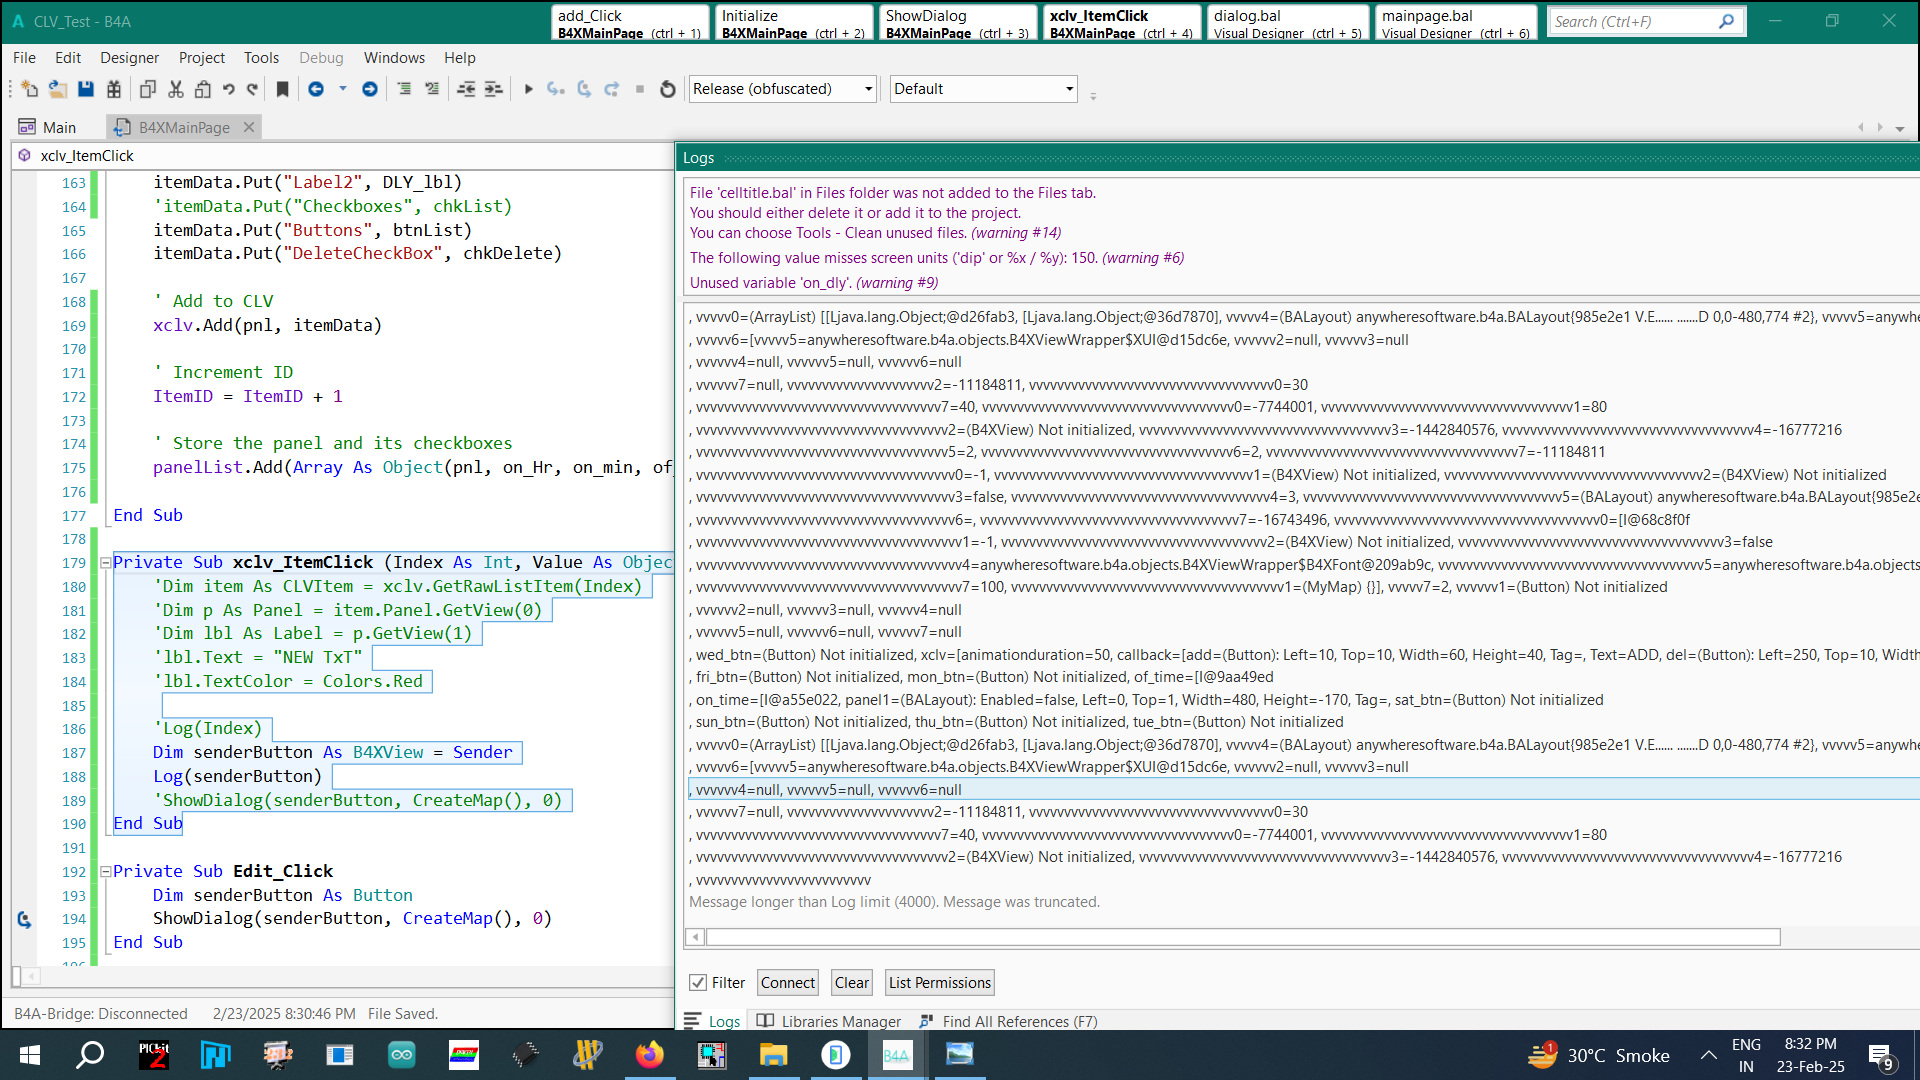Click the New file toolbar icon

29,89
